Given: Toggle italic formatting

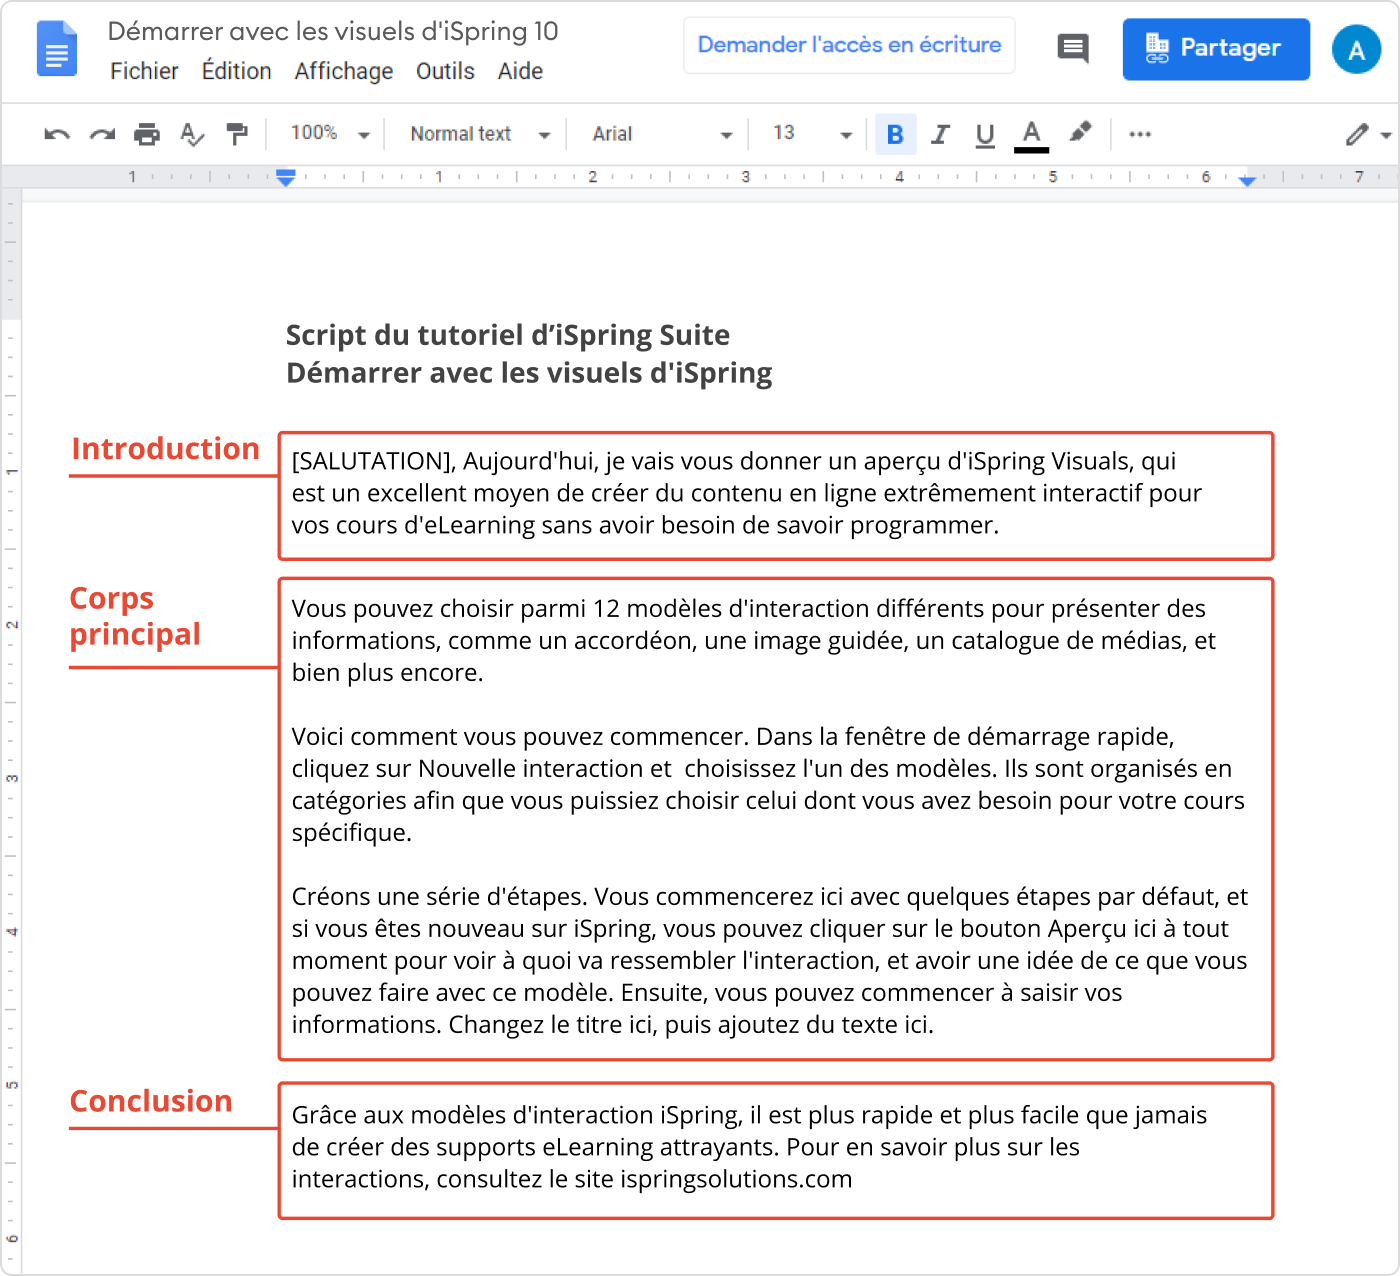Looking at the screenshot, I should pyautogui.click(x=940, y=134).
